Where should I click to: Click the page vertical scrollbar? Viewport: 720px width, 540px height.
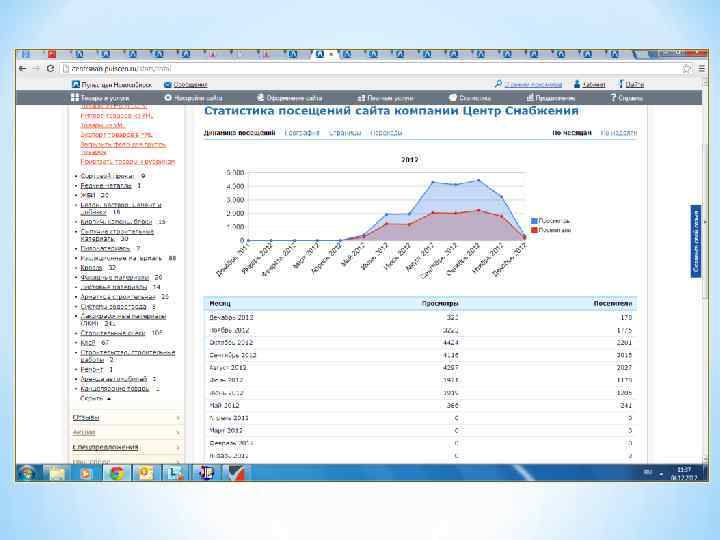point(705,220)
